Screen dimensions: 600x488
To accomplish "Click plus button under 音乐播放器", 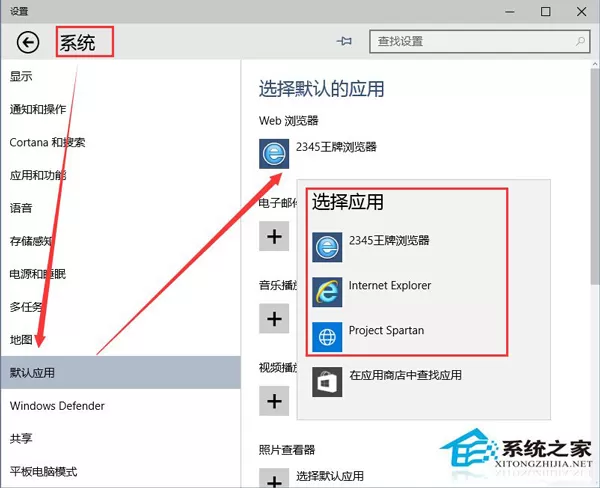I will coord(274,318).
